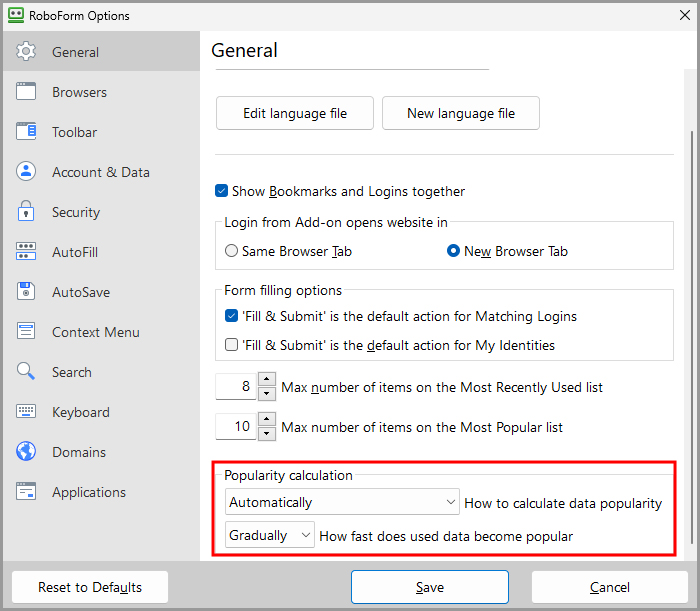The width and height of the screenshot is (700, 611).
Task: Open the Automatically popularity calculation dropdown
Action: 342,502
